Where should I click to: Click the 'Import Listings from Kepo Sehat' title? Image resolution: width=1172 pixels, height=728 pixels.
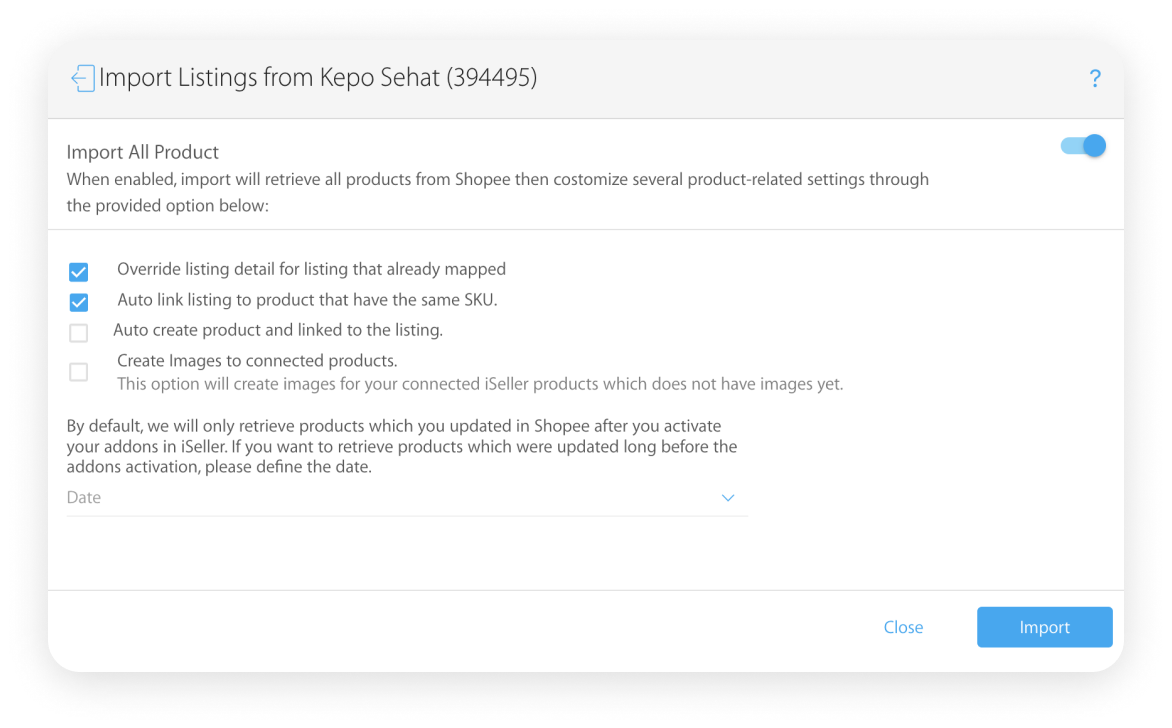(318, 78)
